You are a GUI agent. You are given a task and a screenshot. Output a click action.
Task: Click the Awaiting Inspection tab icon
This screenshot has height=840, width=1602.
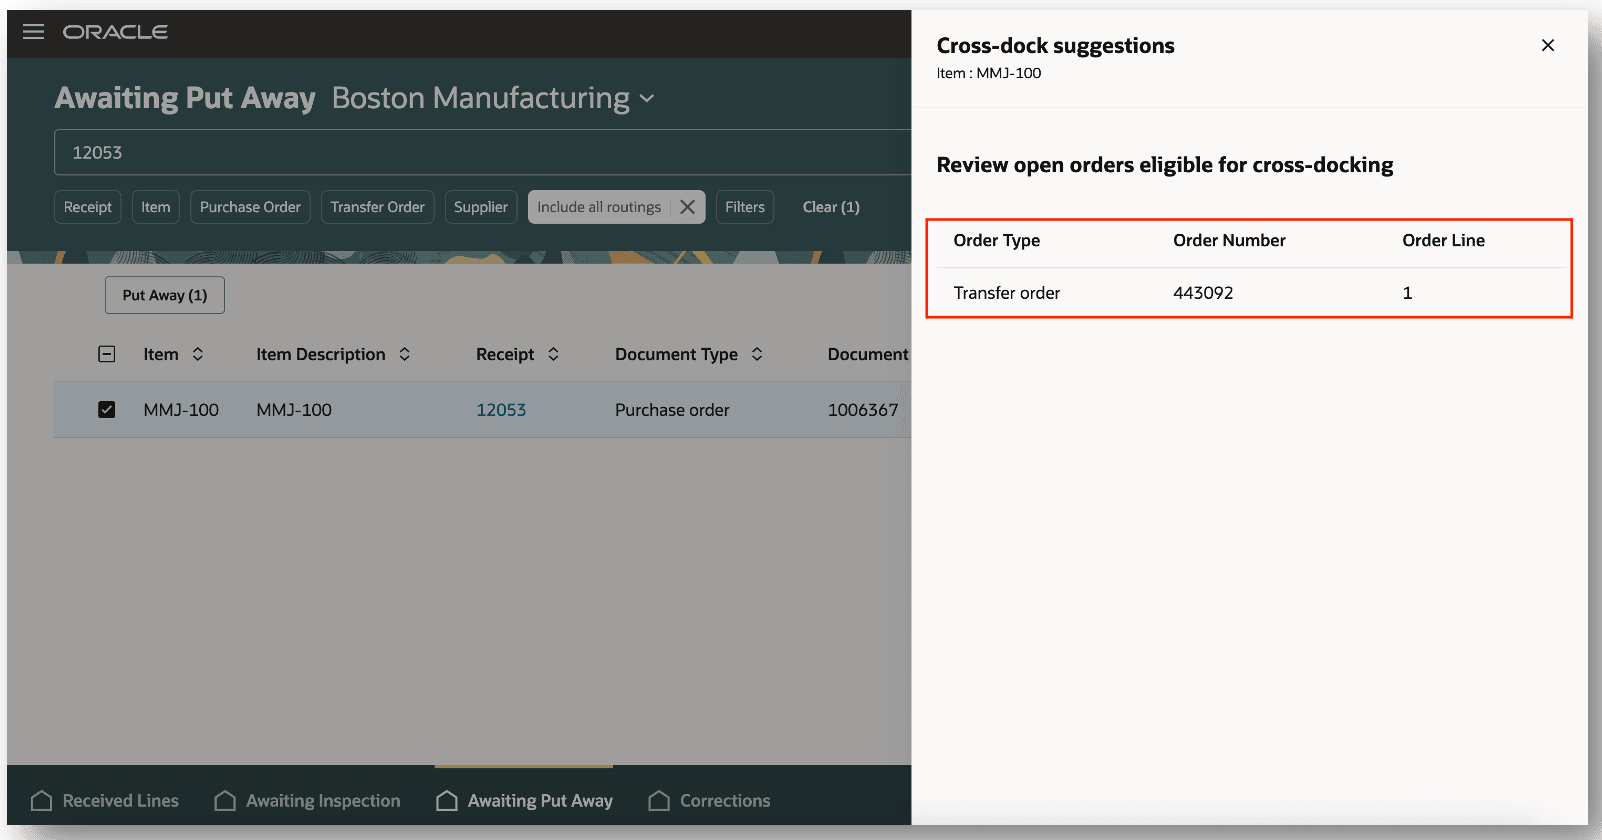[x=225, y=801]
